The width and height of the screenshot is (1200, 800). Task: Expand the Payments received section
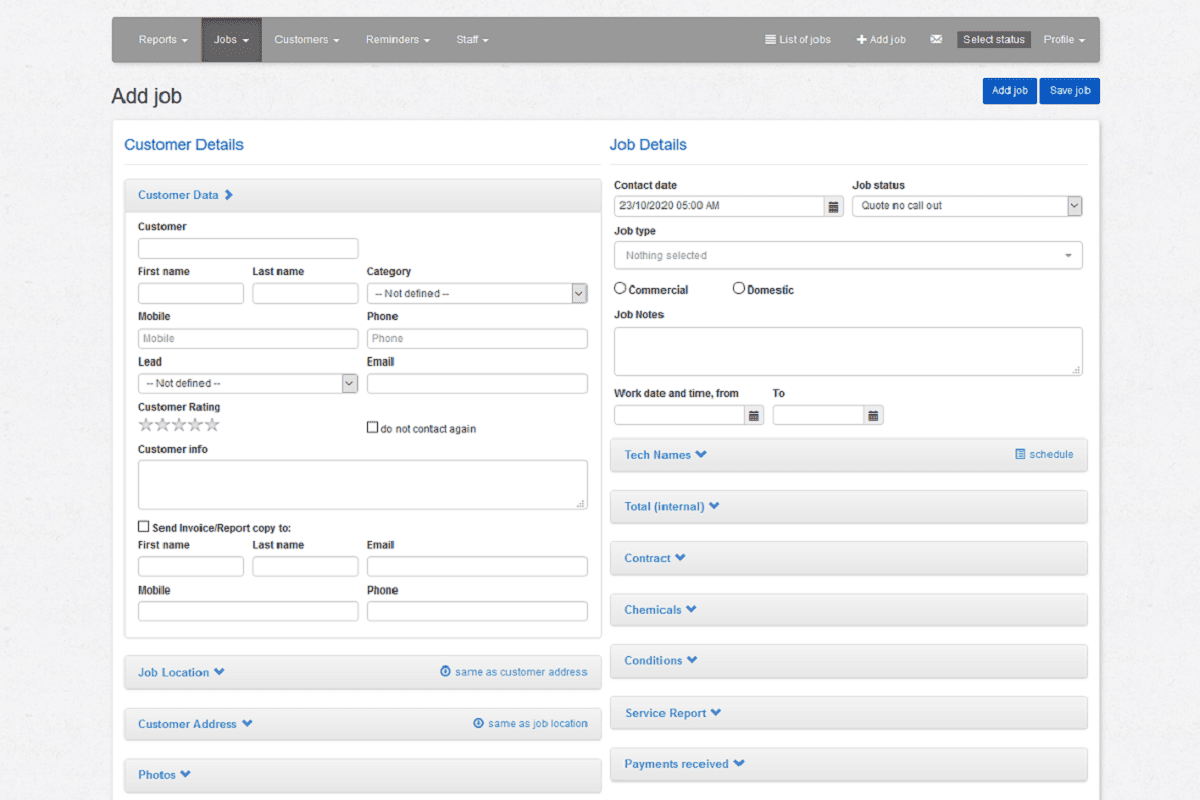pos(685,764)
